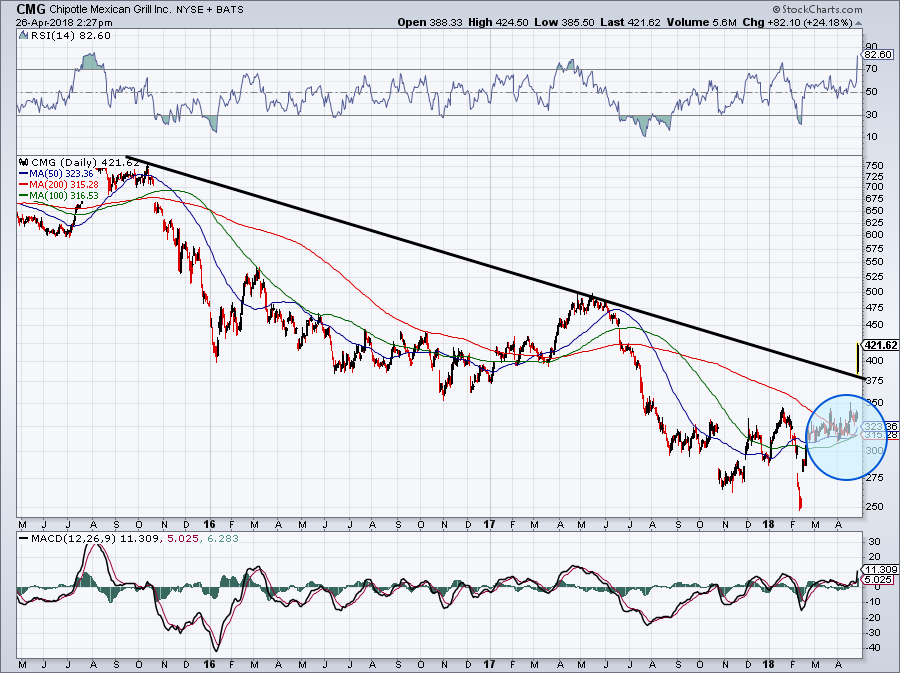Viewport: 900px width, 673px height.
Task: Click the red signal value 5.025 in the MACD legend
Action: [x=182, y=539]
